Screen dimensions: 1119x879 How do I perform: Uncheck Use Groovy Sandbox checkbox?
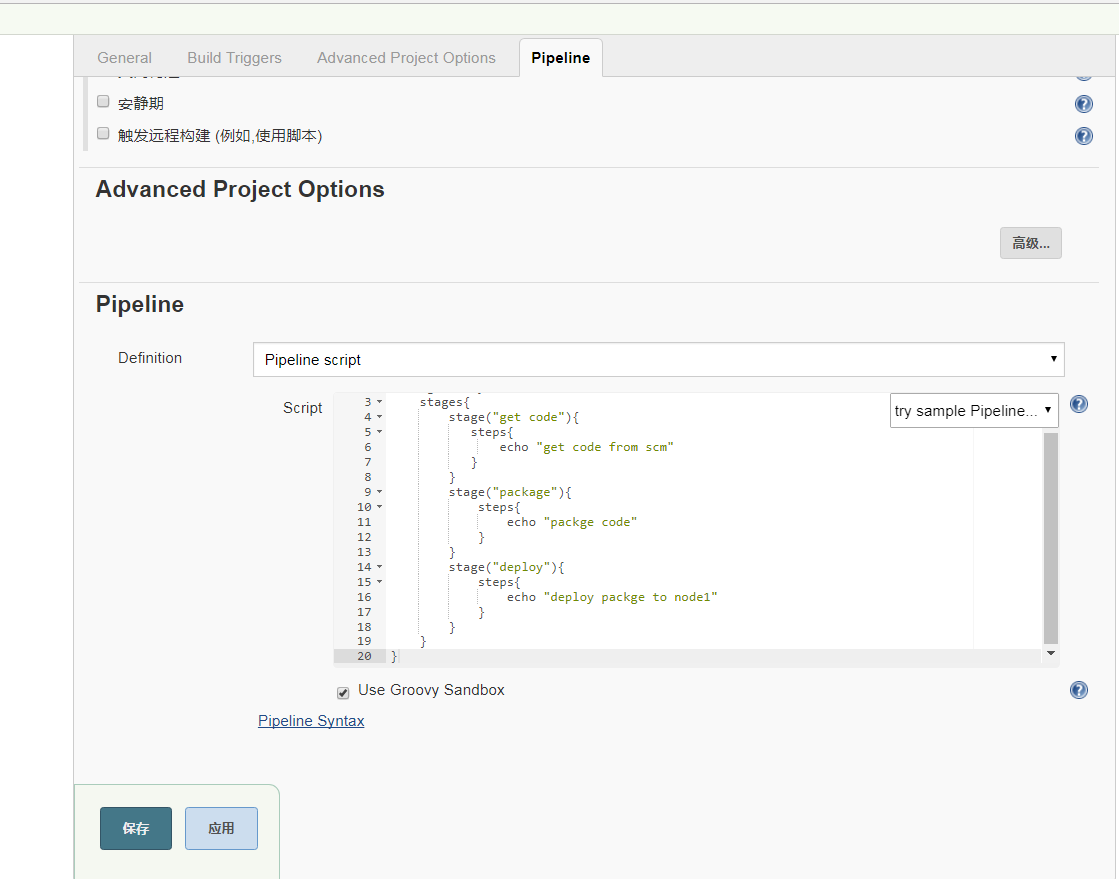343,692
